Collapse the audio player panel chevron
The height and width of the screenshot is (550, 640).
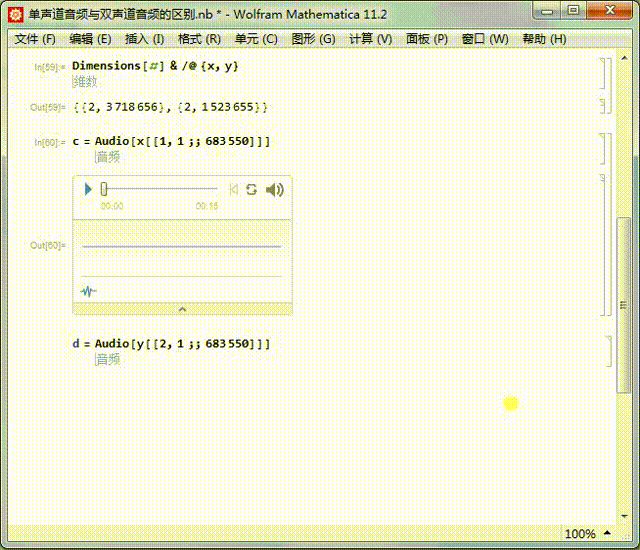pyautogui.click(x=182, y=309)
